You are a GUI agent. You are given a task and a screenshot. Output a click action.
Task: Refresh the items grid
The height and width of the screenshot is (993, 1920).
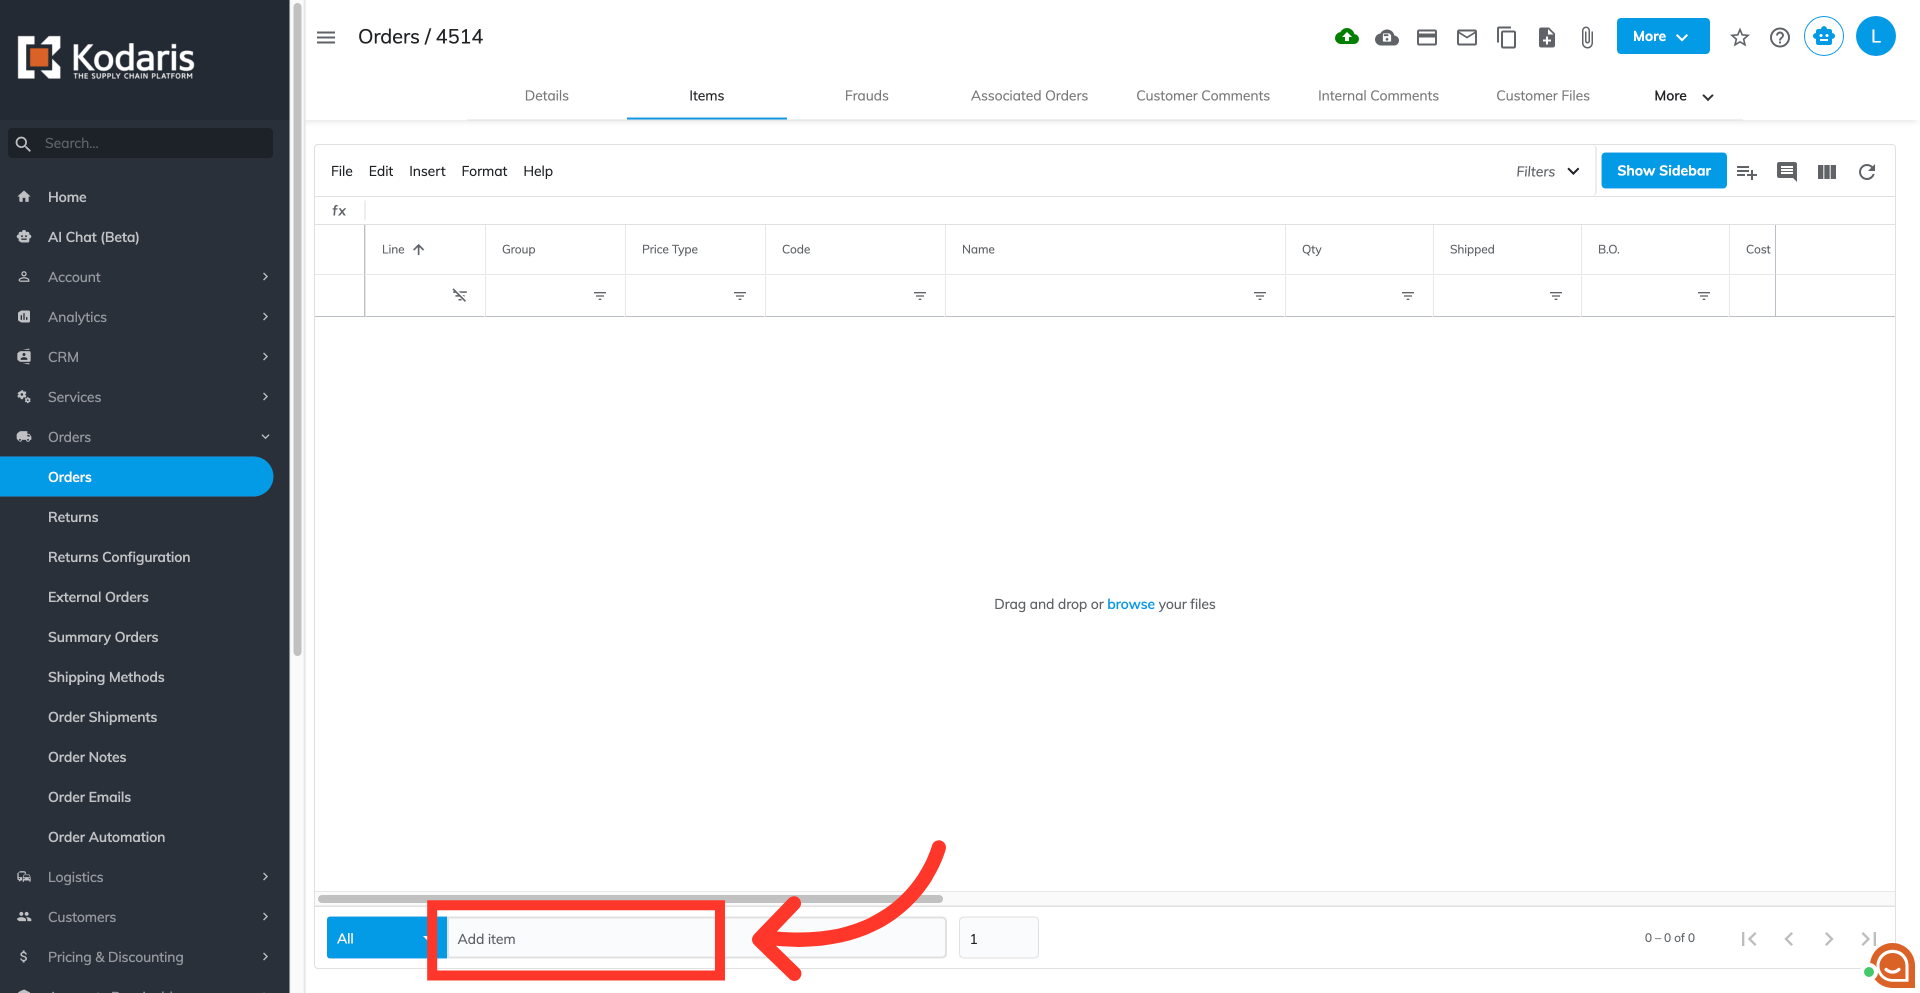(x=1867, y=172)
